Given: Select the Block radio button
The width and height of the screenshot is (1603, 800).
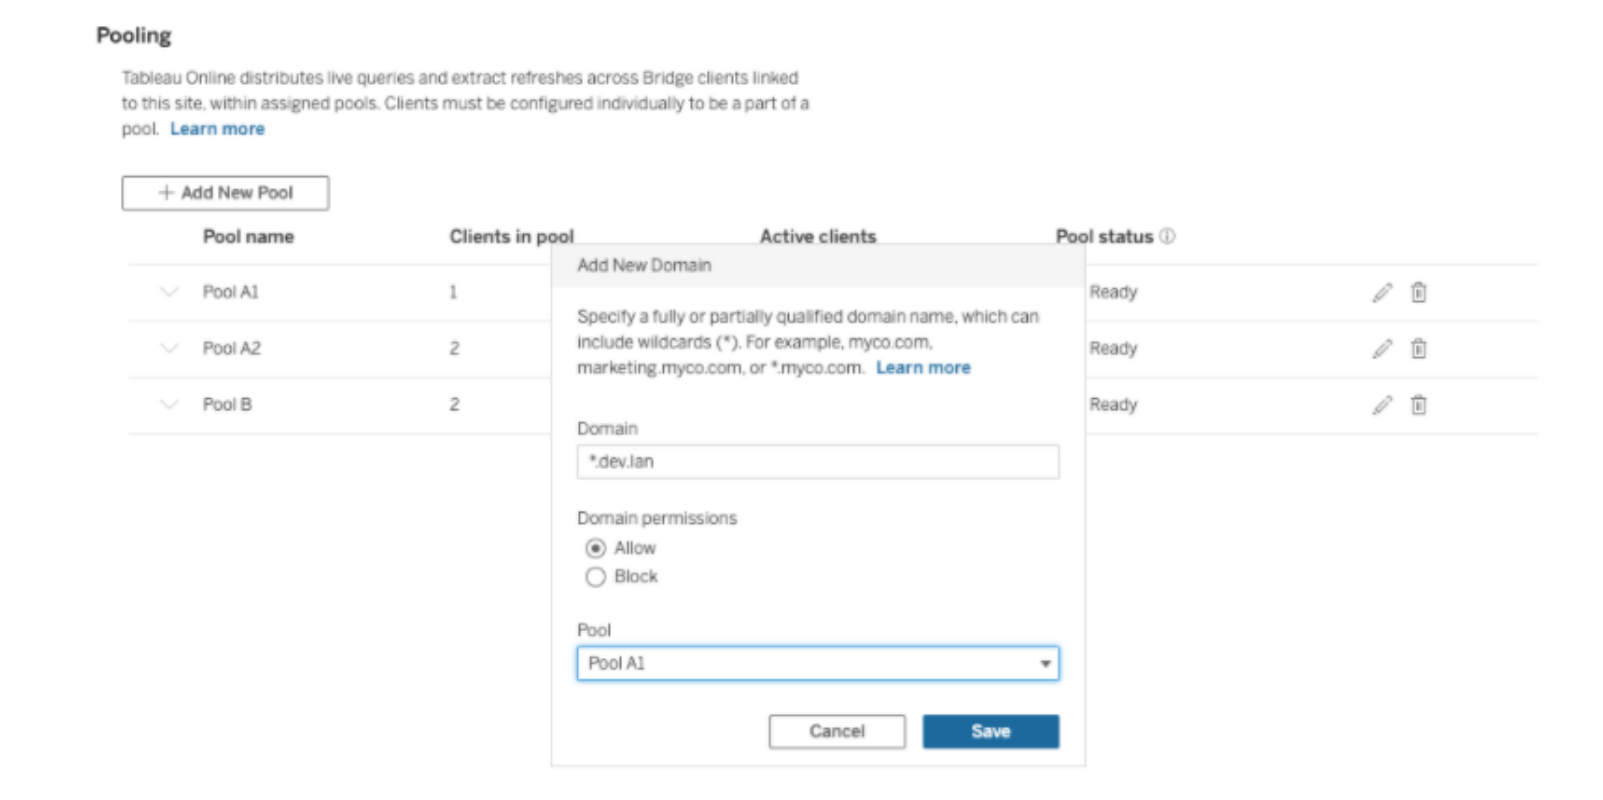Looking at the screenshot, I should point(596,577).
